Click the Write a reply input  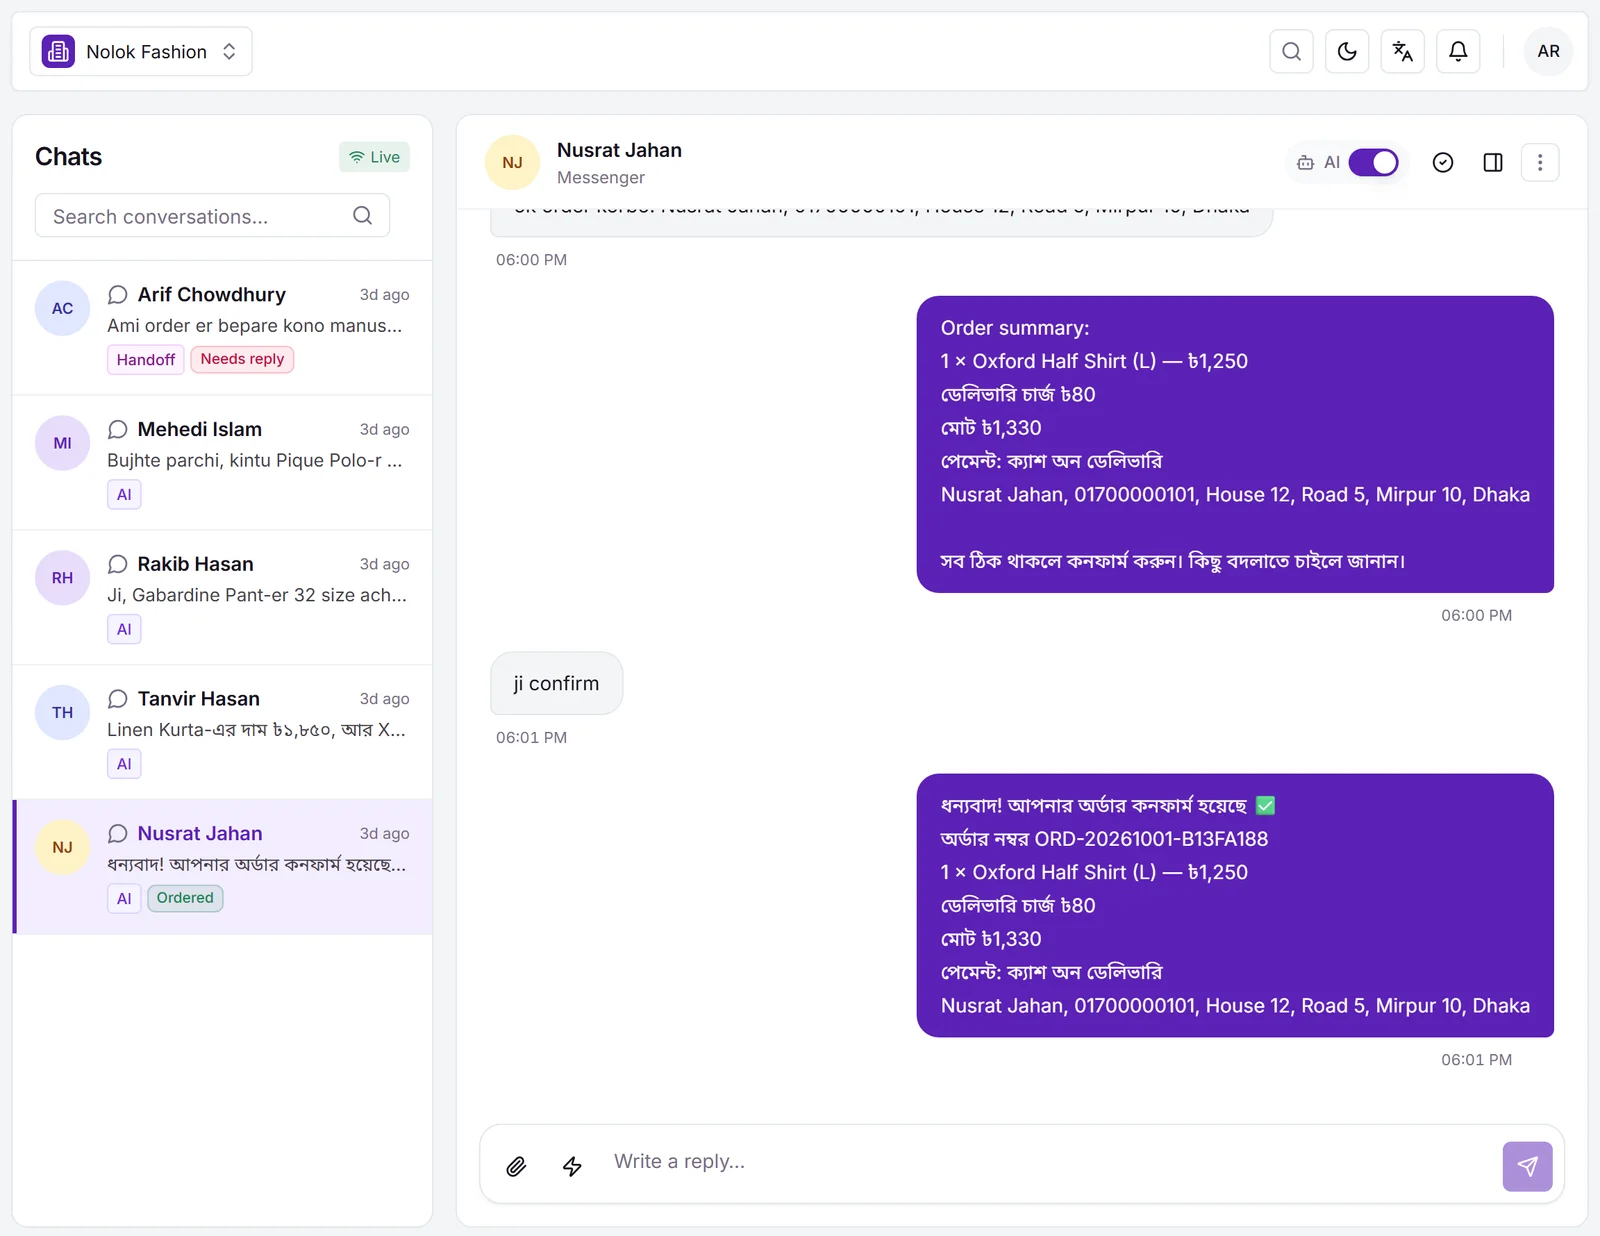(x=1050, y=1162)
